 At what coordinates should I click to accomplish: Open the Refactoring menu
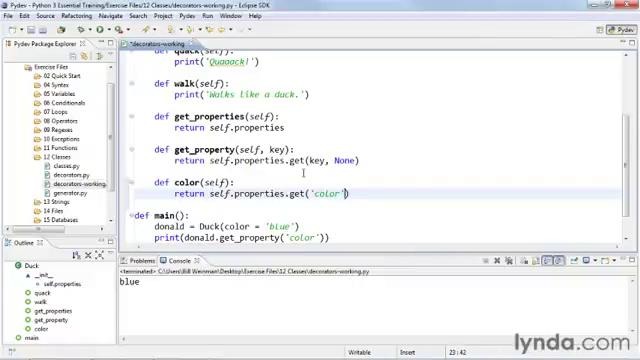click(x=77, y=16)
